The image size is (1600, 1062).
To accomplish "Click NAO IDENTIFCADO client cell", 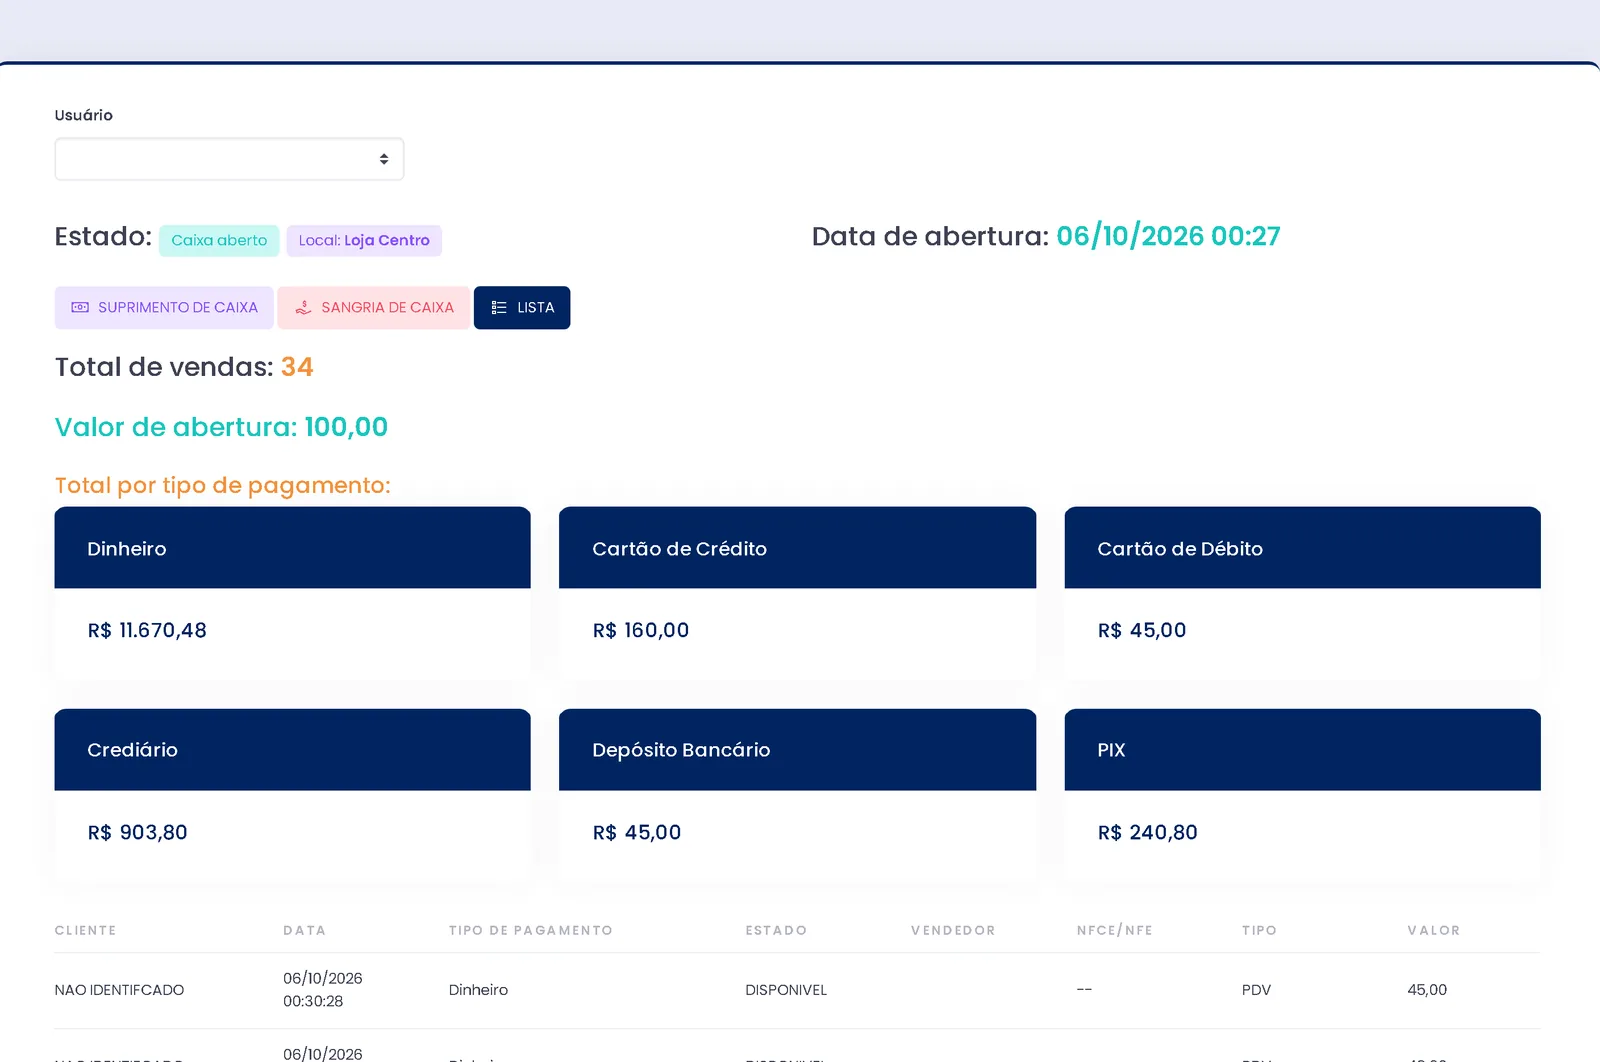I will pyautogui.click(x=119, y=990).
